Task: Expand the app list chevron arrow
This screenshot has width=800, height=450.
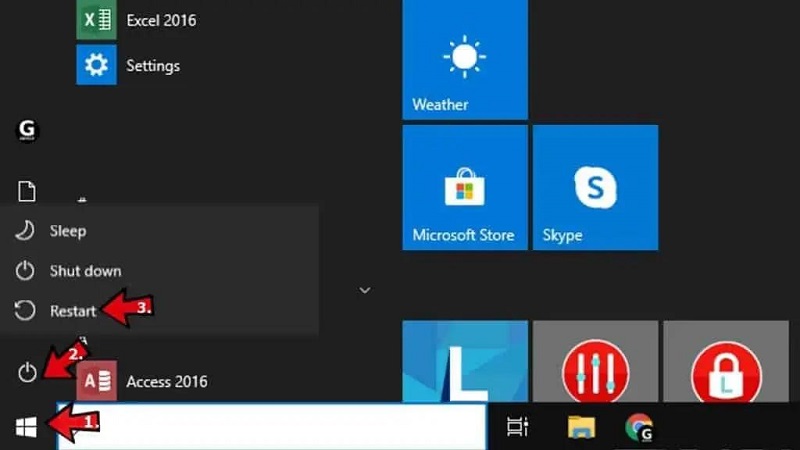Action: click(x=364, y=290)
